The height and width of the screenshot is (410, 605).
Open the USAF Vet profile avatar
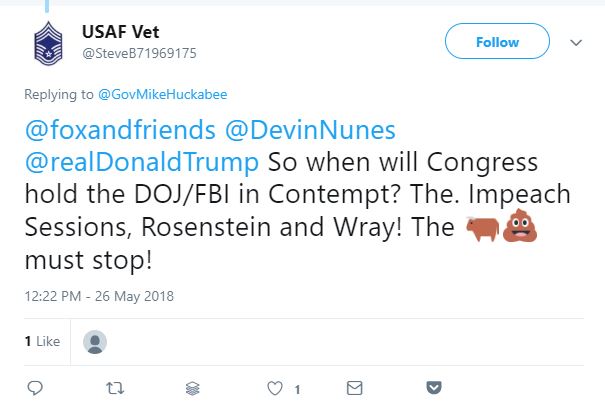46,44
